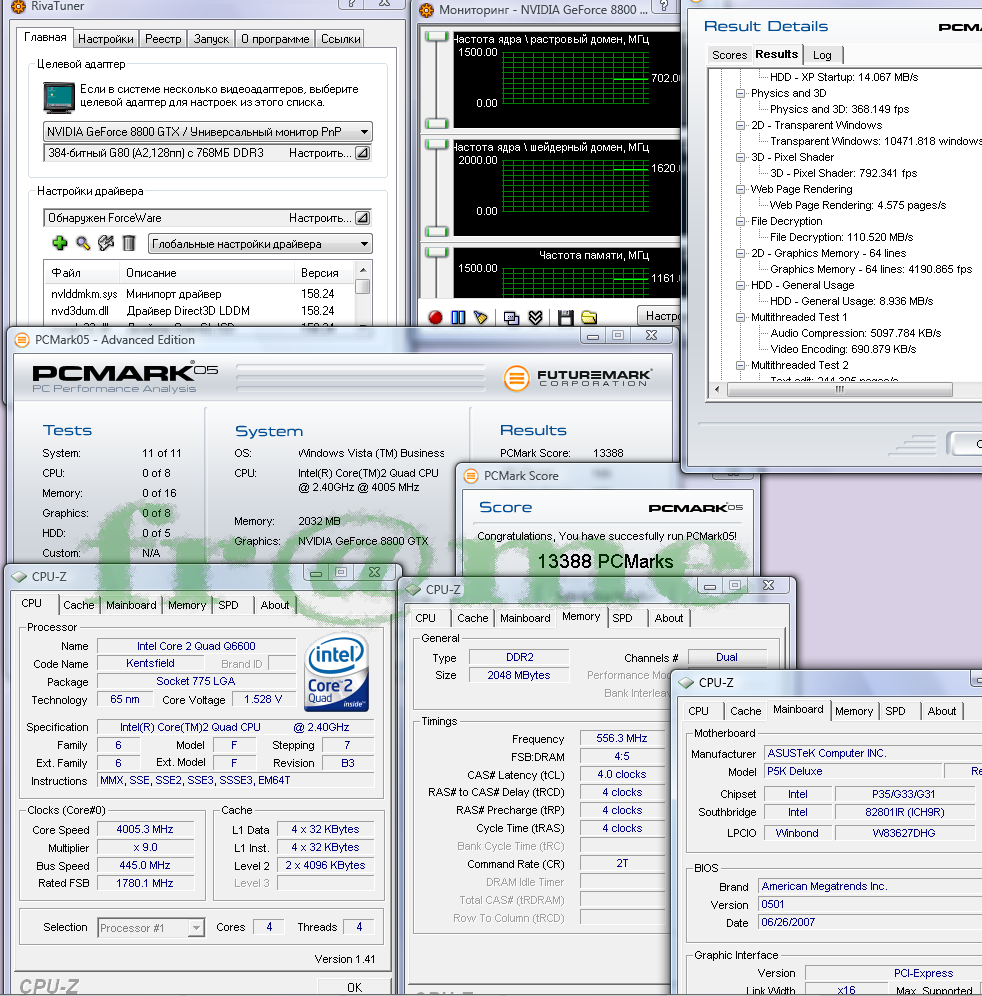Click the Core Speed value 4005.3 MHz
This screenshot has width=982, height=996.
(145, 830)
